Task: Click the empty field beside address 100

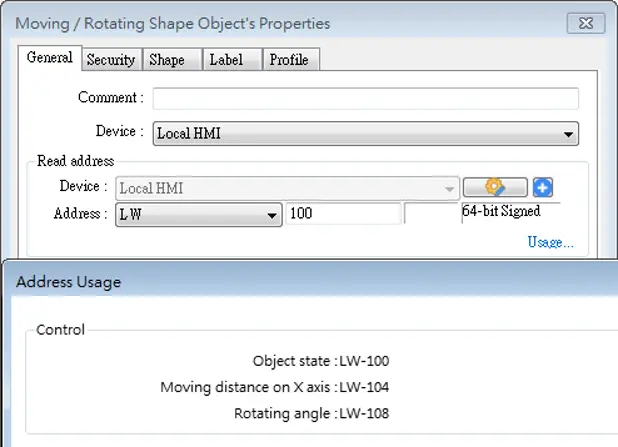Action: [x=432, y=214]
